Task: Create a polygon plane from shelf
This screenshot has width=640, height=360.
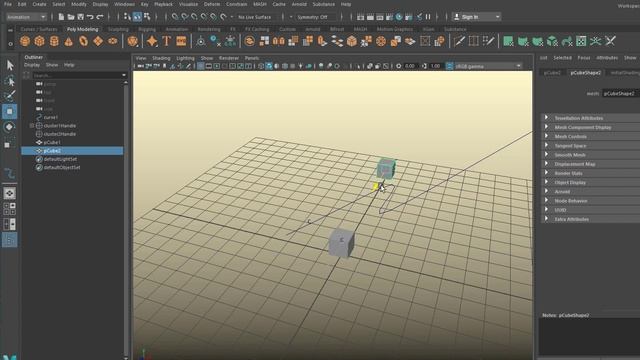Action: pos(98,41)
